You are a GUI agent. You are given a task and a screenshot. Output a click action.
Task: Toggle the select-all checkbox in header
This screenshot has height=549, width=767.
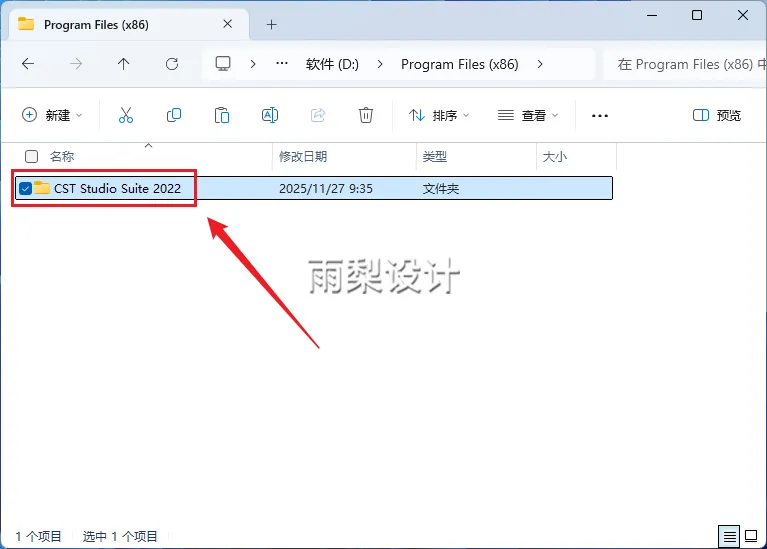pyautogui.click(x=31, y=157)
